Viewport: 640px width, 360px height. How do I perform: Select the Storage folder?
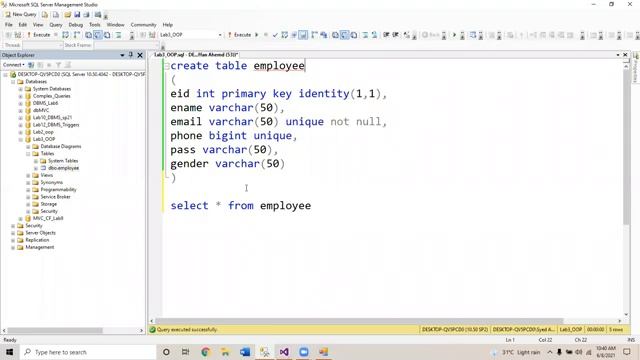[49, 204]
